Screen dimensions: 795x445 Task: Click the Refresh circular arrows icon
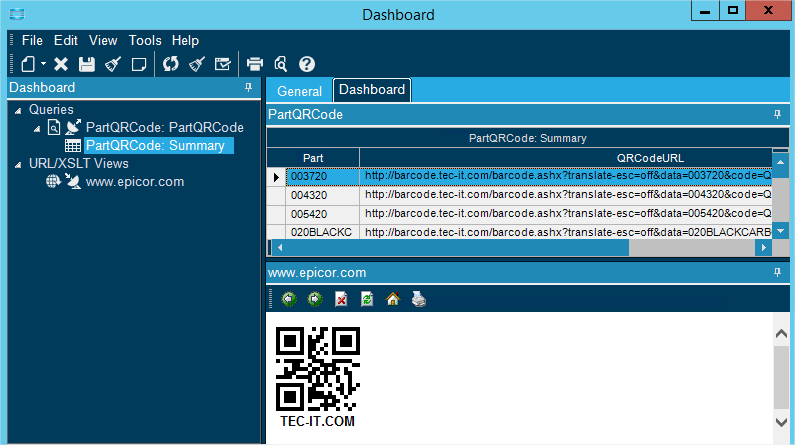click(x=171, y=64)
